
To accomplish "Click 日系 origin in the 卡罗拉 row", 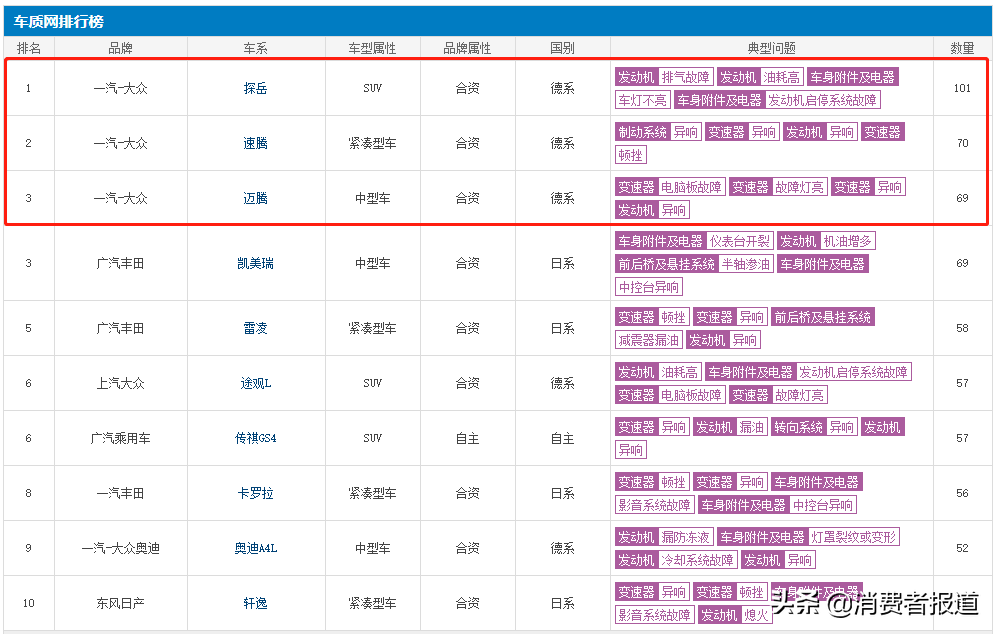I will pyautogui.click(x=562, y=493).
